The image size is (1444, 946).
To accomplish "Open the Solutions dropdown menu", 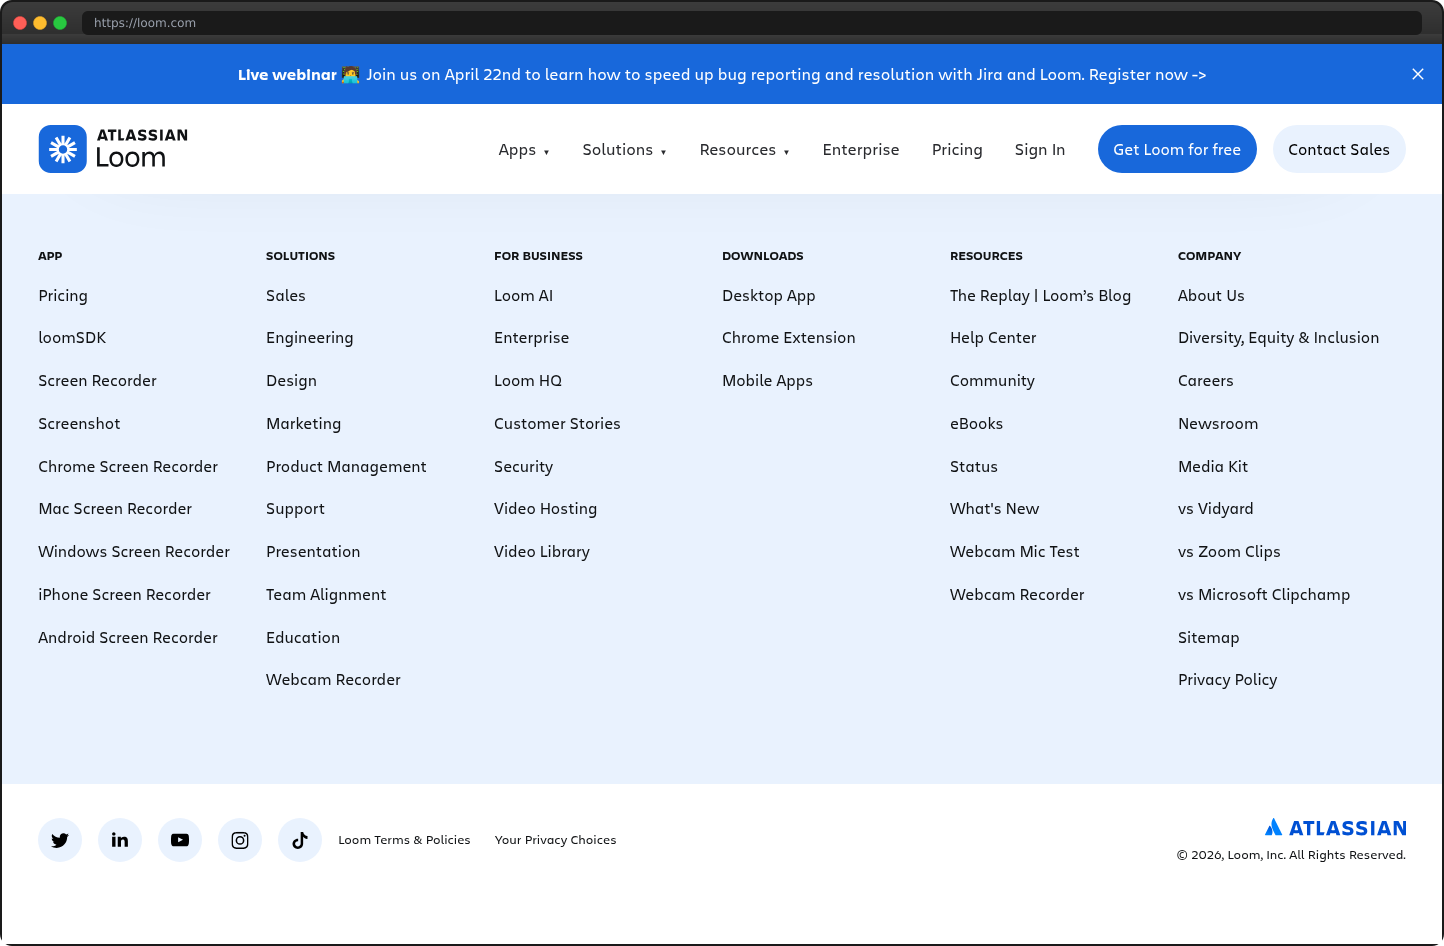I will click(x=624, y=149).
